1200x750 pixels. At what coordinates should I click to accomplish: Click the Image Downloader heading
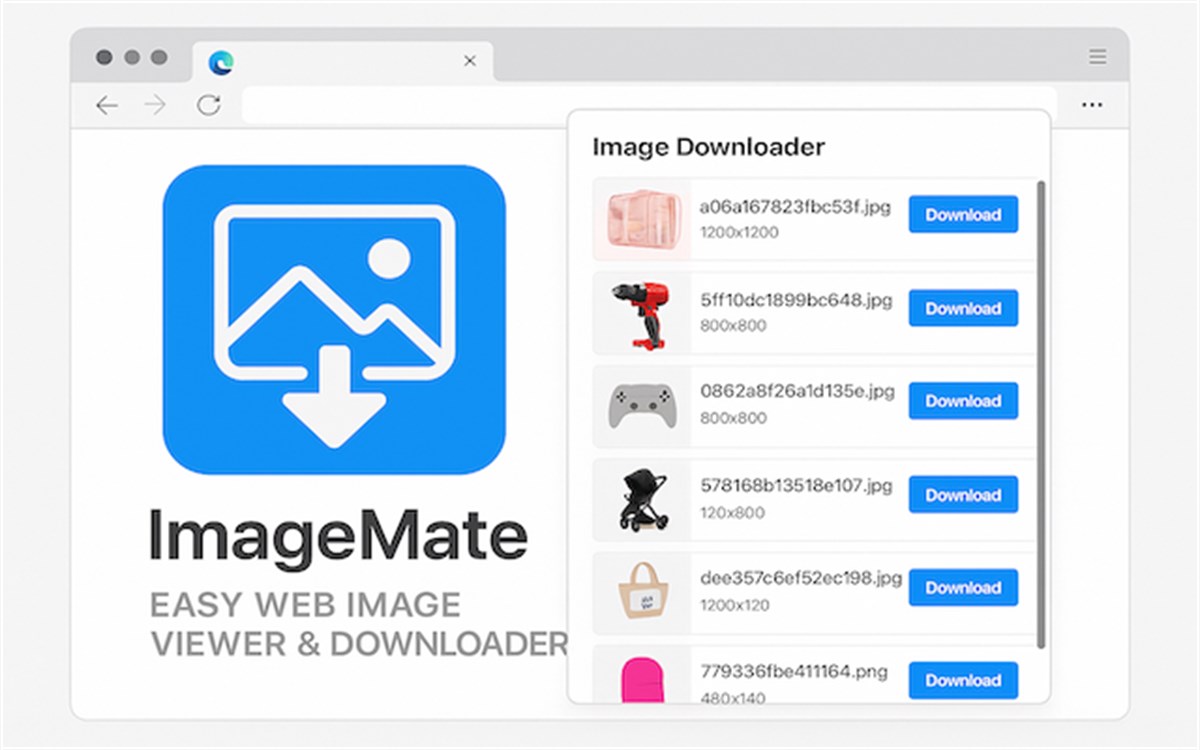pyautogui.click(x=708, y=147)
